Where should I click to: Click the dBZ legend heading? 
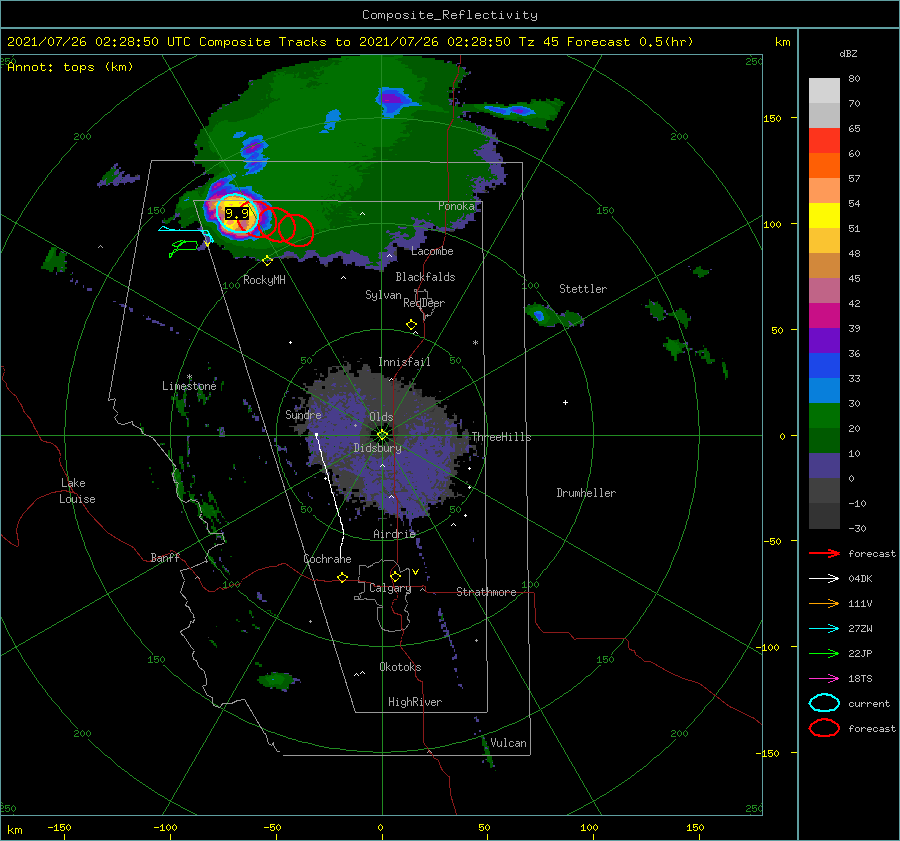point(848,54)
